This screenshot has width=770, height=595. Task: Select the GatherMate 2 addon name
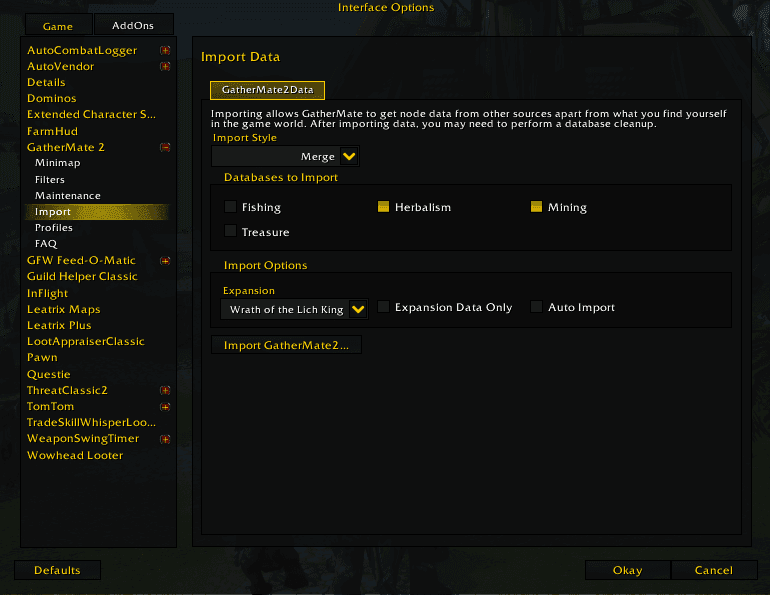click(66, 147)
